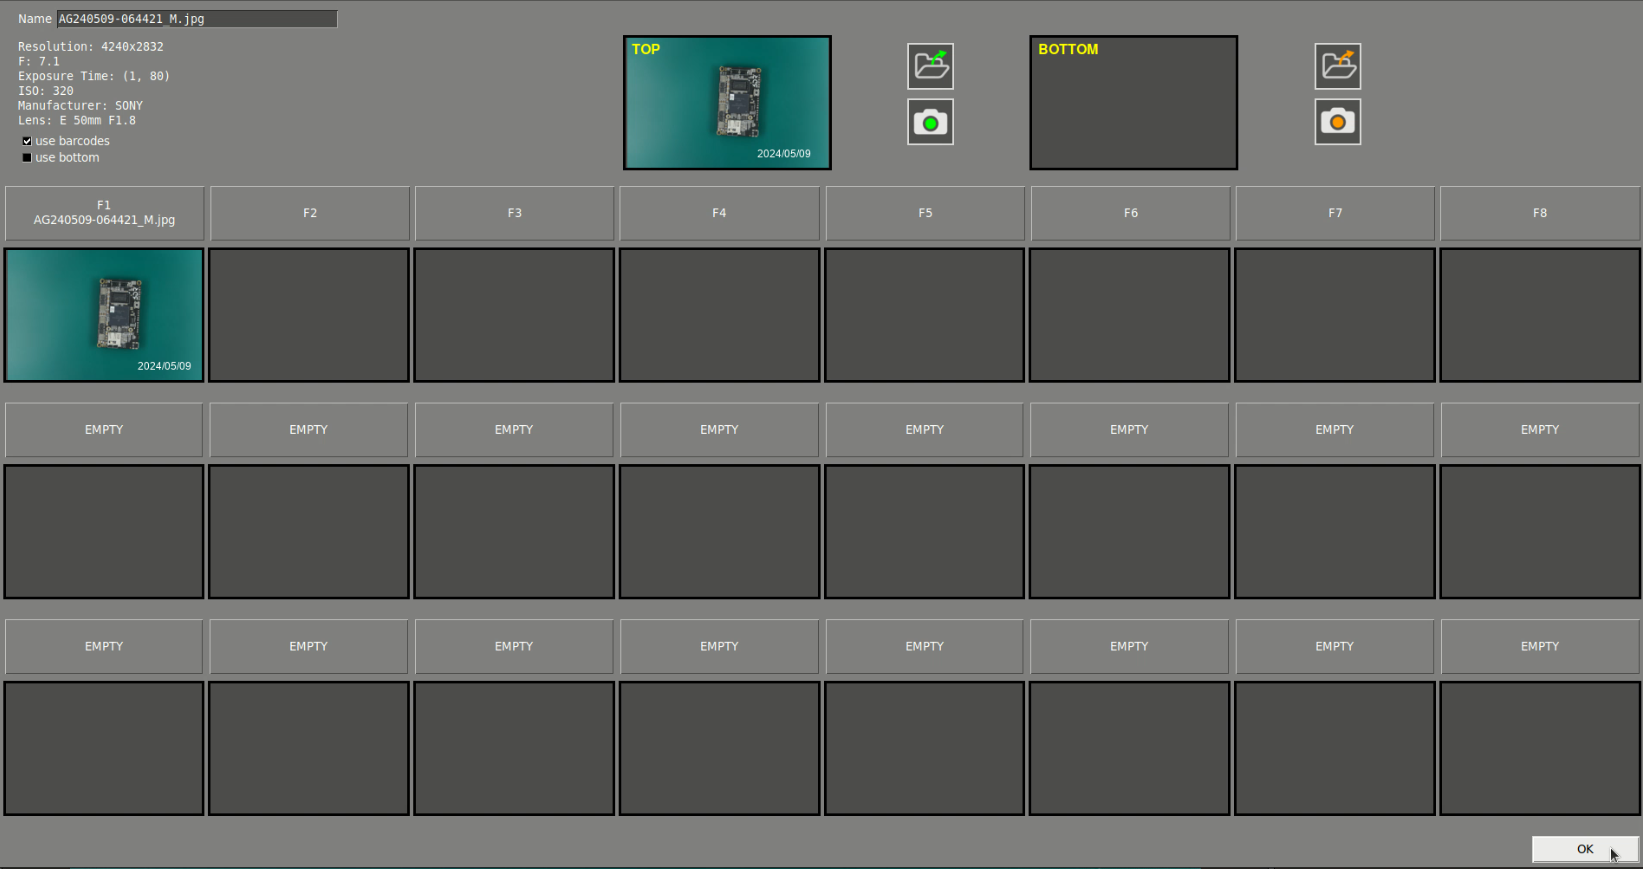1643x869 pixels.
Task: Select the empty BOTTOM preview panel
Action: tap(1133, 103)
